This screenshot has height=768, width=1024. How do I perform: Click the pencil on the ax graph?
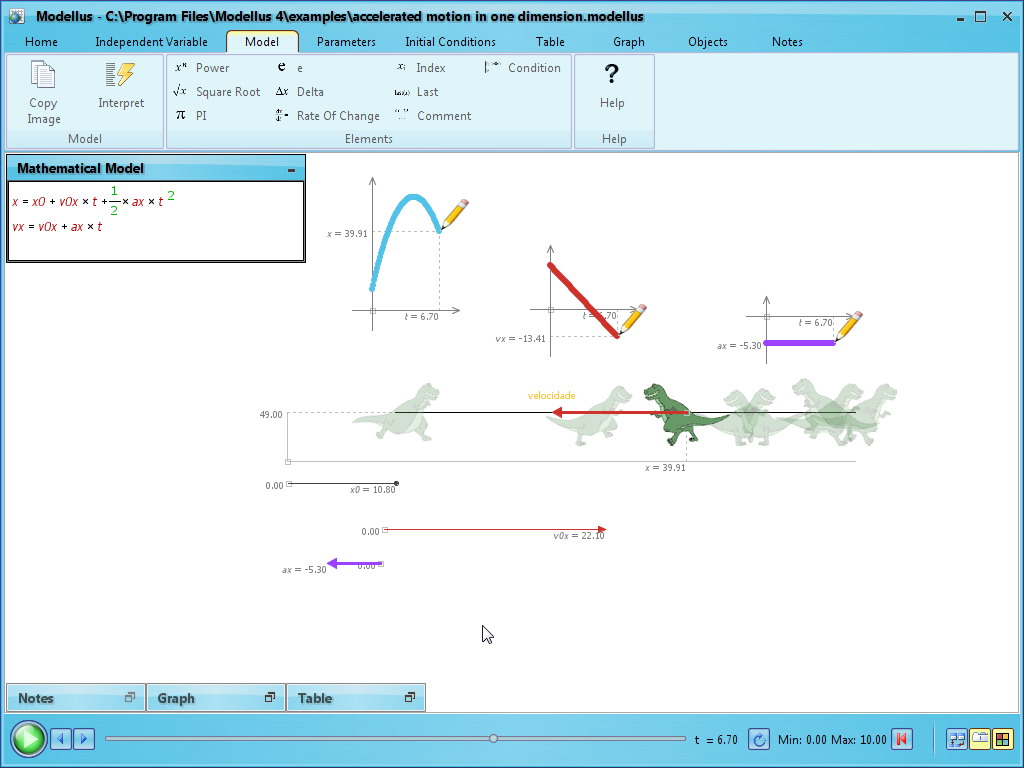click(x=849, y=326)
